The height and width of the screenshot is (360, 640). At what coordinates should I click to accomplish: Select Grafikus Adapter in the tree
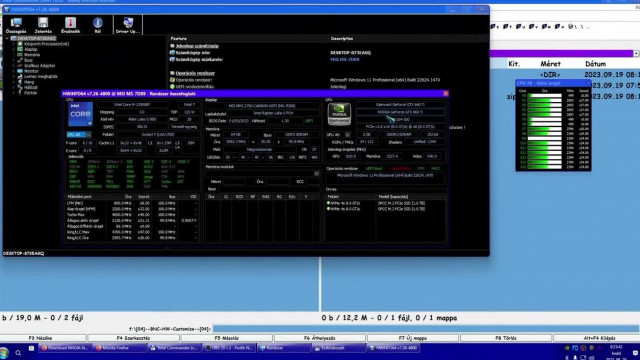[39, 66]
